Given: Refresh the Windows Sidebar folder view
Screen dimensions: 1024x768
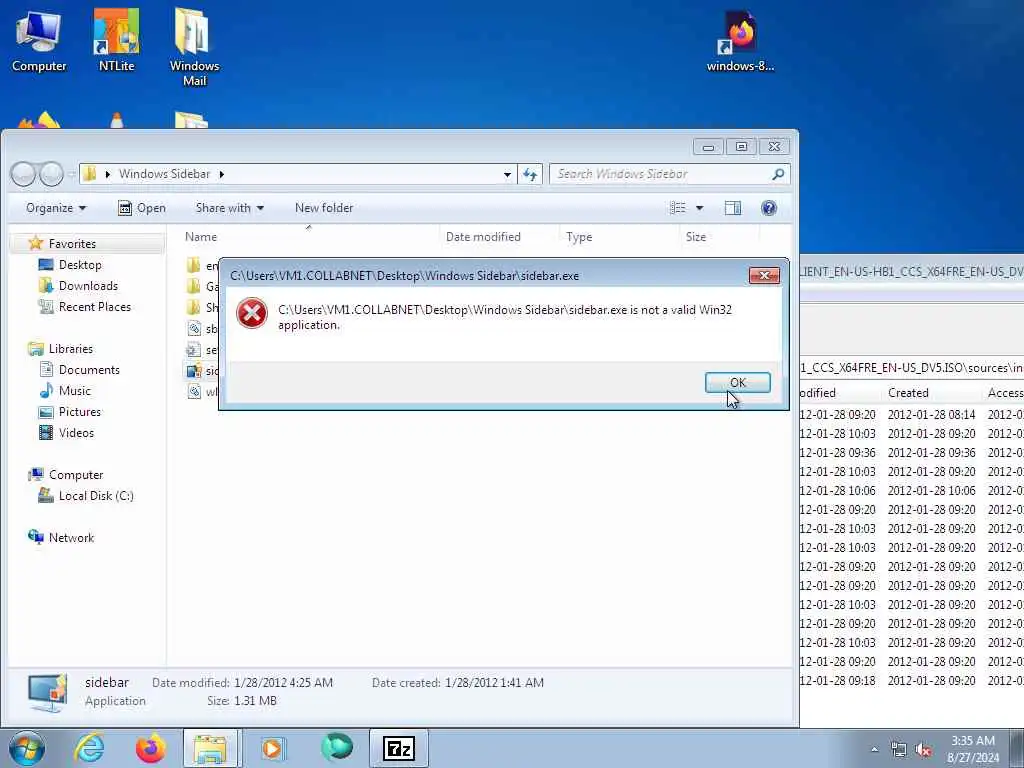Looking at the screenshot, I should tap(530, 174).
